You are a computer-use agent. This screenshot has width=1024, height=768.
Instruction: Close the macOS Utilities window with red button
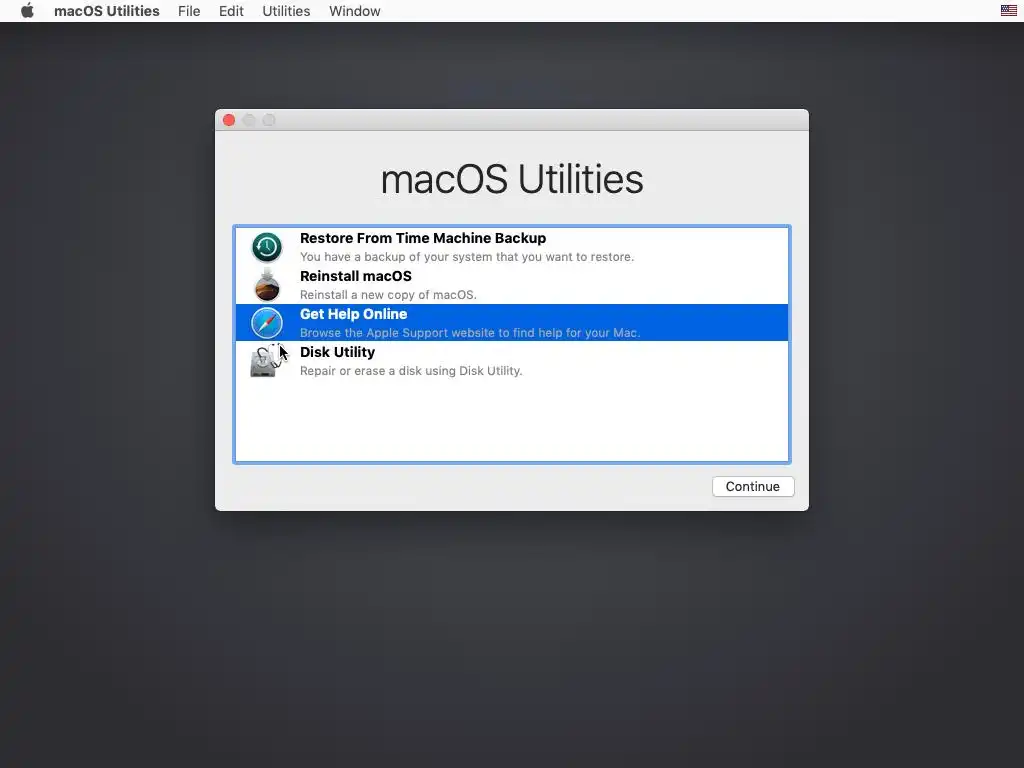(229, 120)
